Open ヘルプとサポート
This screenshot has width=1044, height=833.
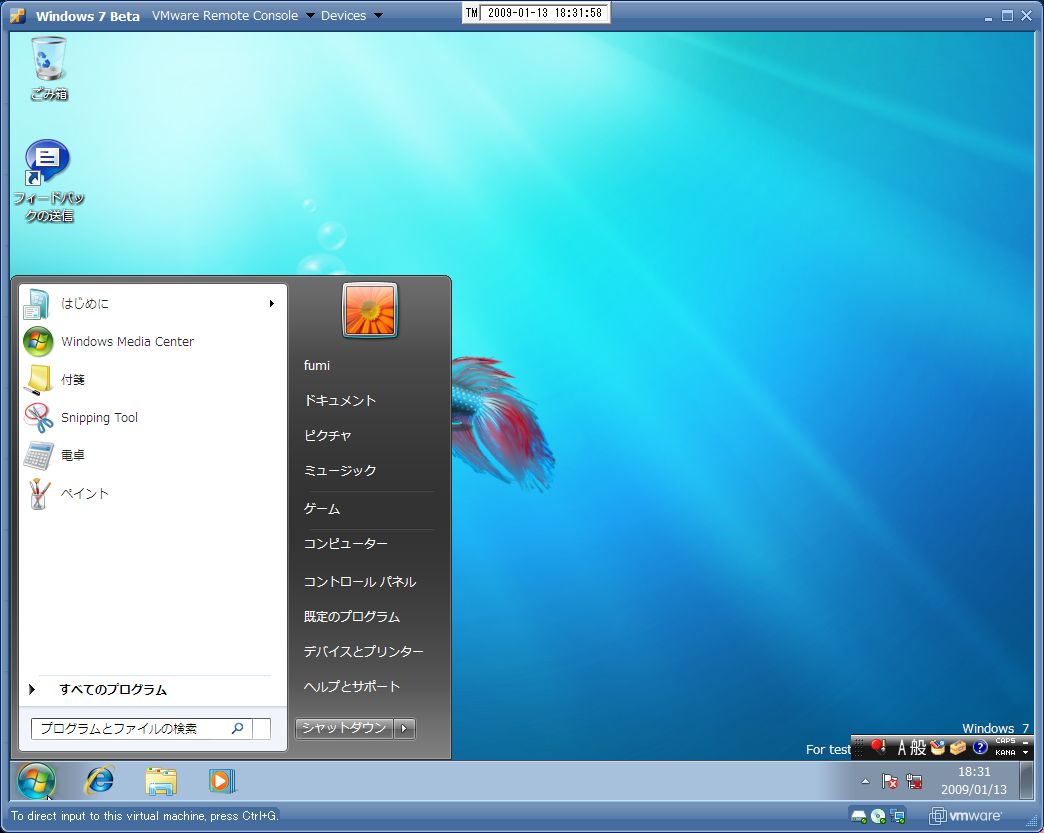[352, 687]
